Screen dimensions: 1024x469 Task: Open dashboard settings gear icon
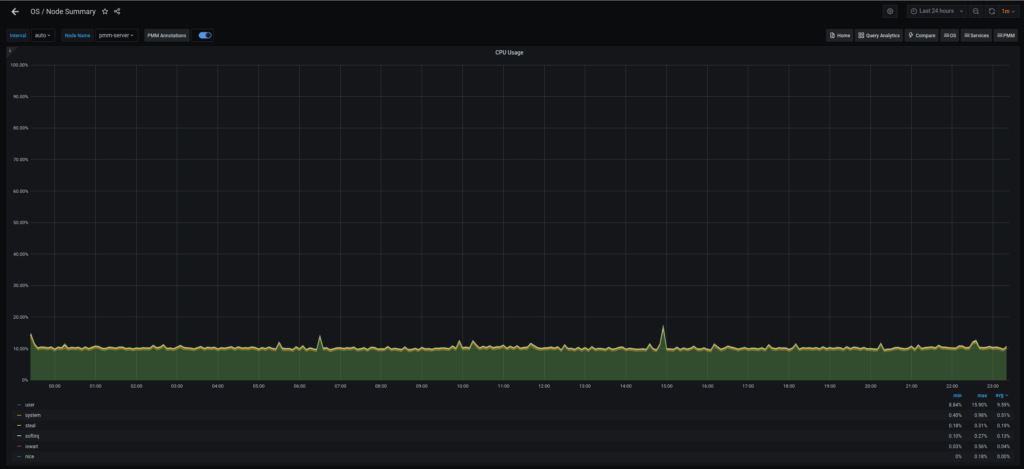pos(889,11)
